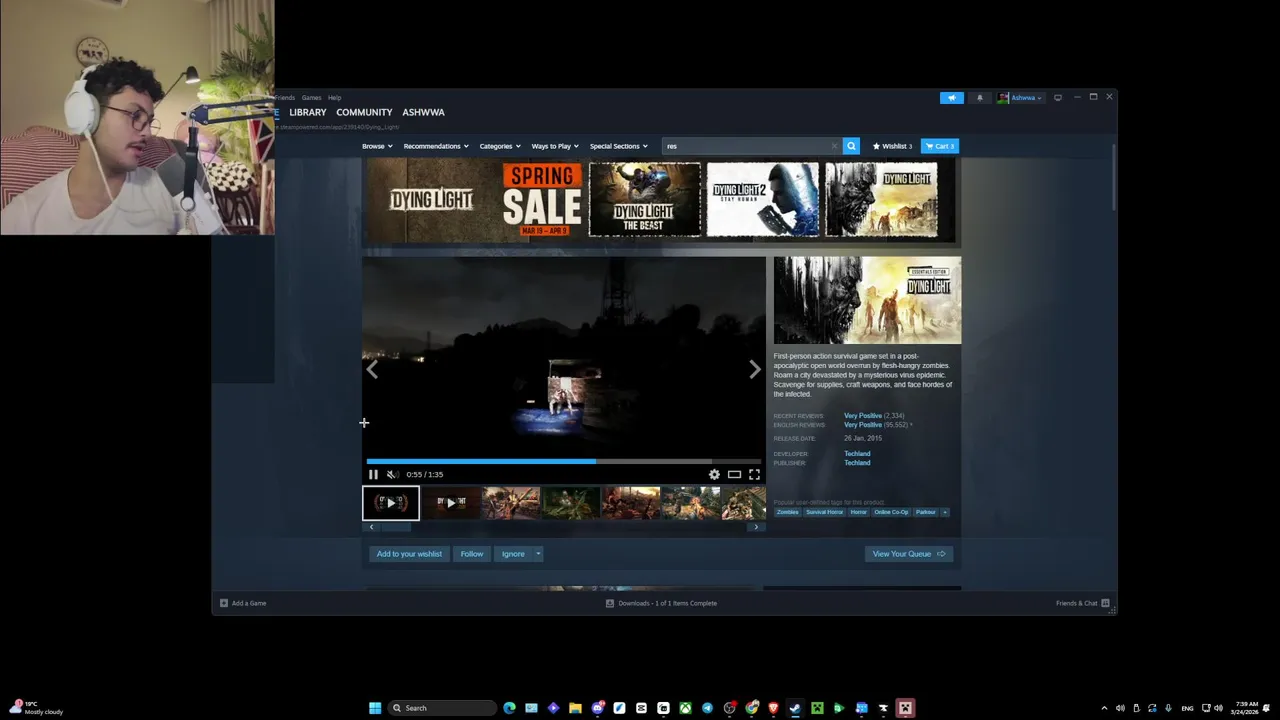1280x720 pixels.
Task: Open the Steam taskbar icon
Action: (x=795, y=708)
